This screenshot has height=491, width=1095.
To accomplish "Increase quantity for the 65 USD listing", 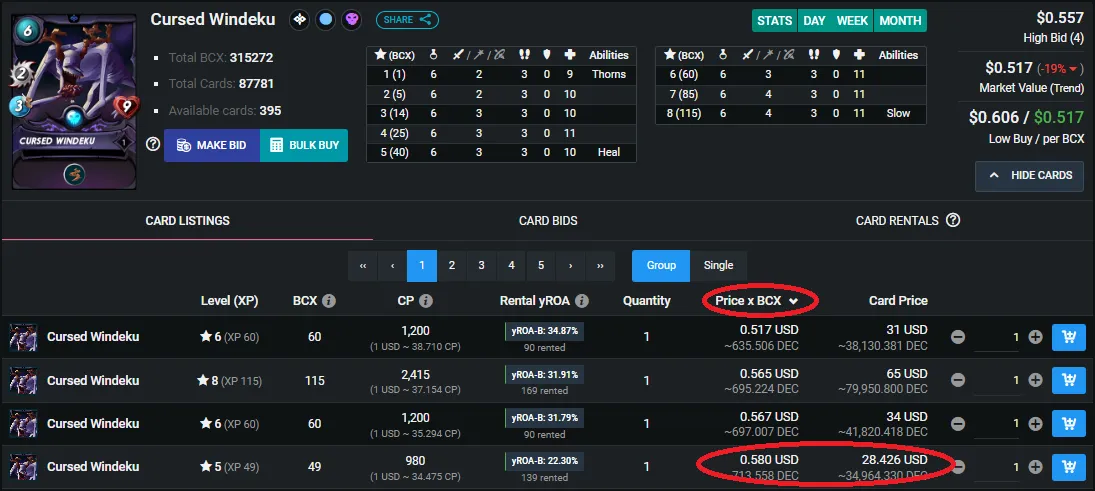I will 1036,381.
